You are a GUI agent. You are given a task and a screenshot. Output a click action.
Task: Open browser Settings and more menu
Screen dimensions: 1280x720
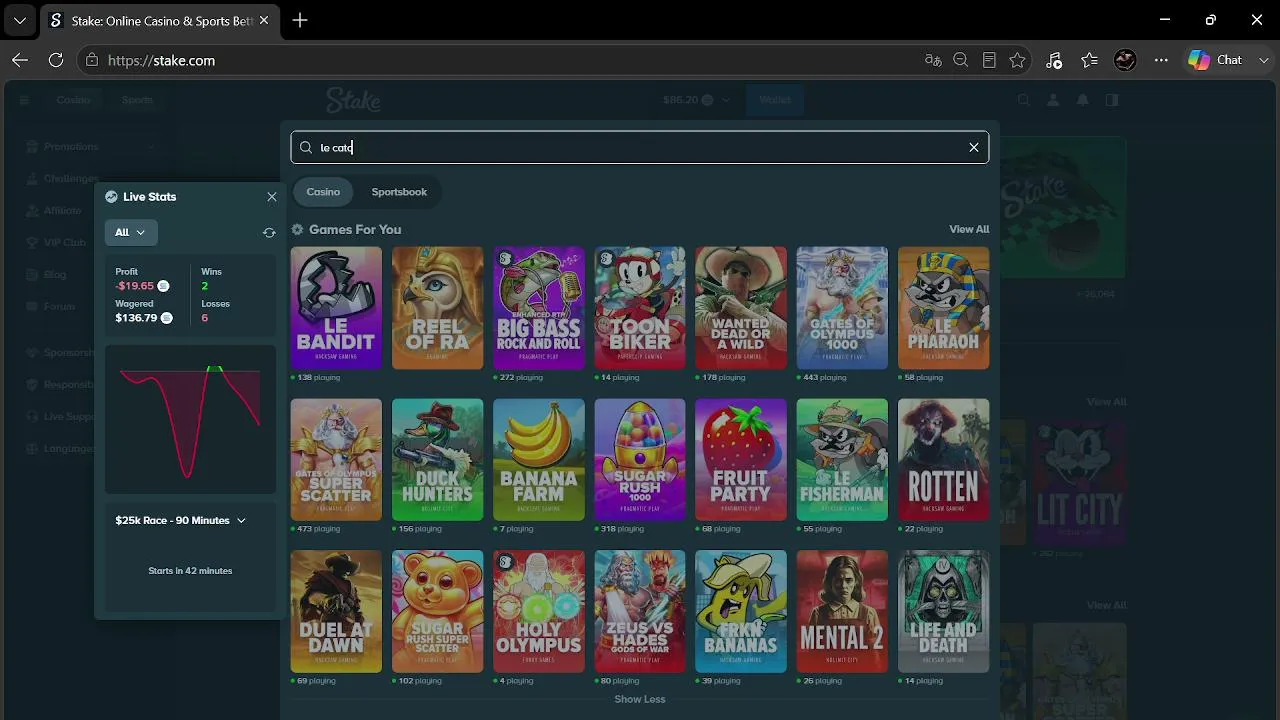point(1161,60)
